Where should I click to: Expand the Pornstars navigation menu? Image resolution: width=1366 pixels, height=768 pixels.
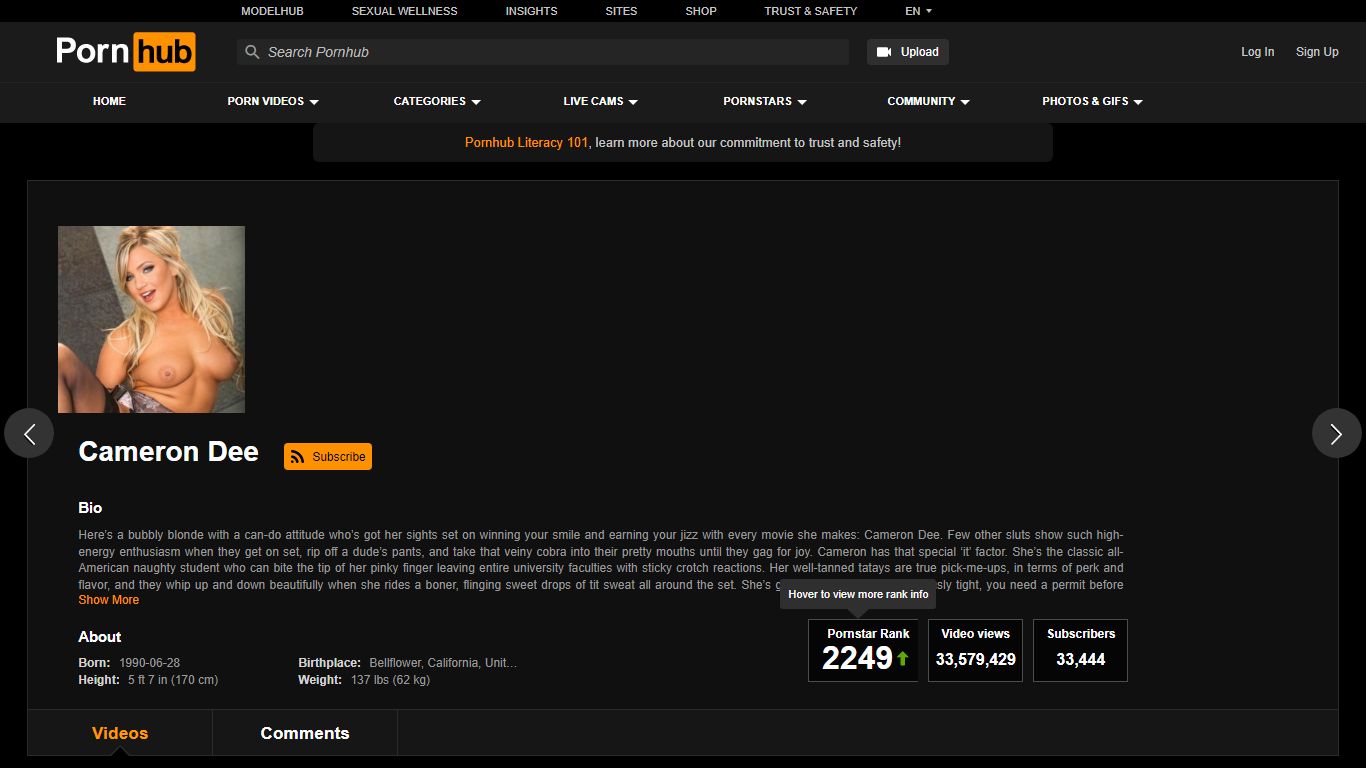click(765, 101)
